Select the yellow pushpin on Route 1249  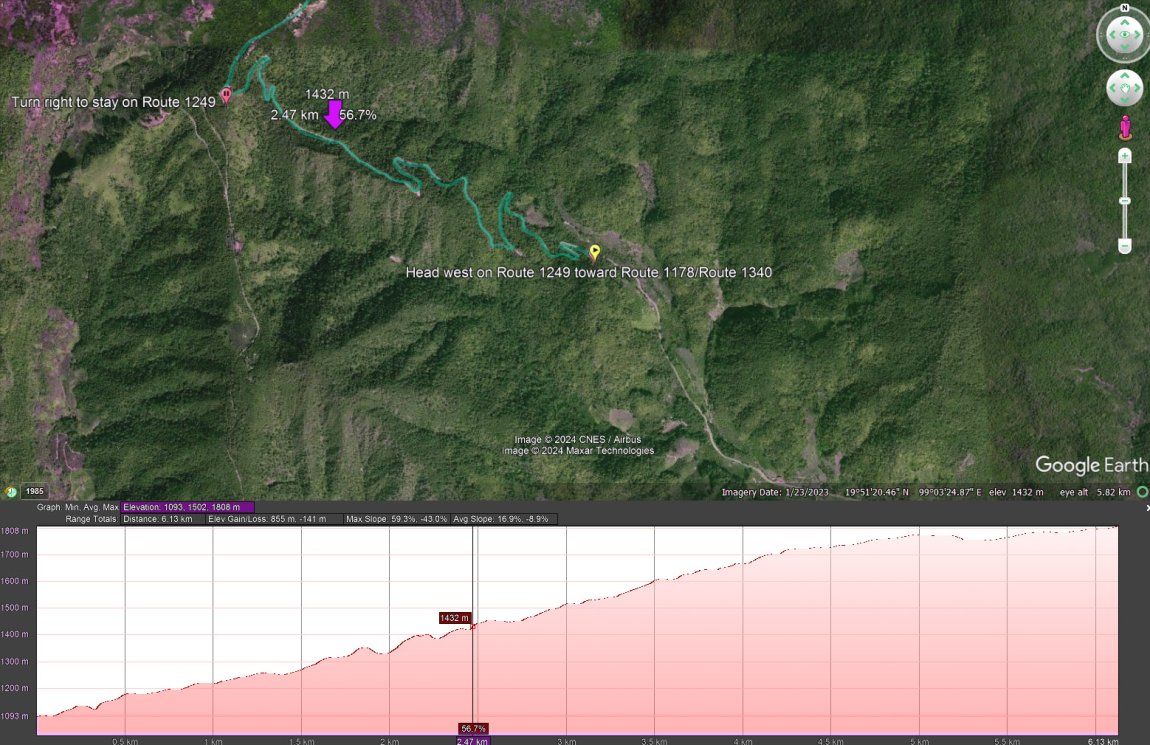point(593,253)
